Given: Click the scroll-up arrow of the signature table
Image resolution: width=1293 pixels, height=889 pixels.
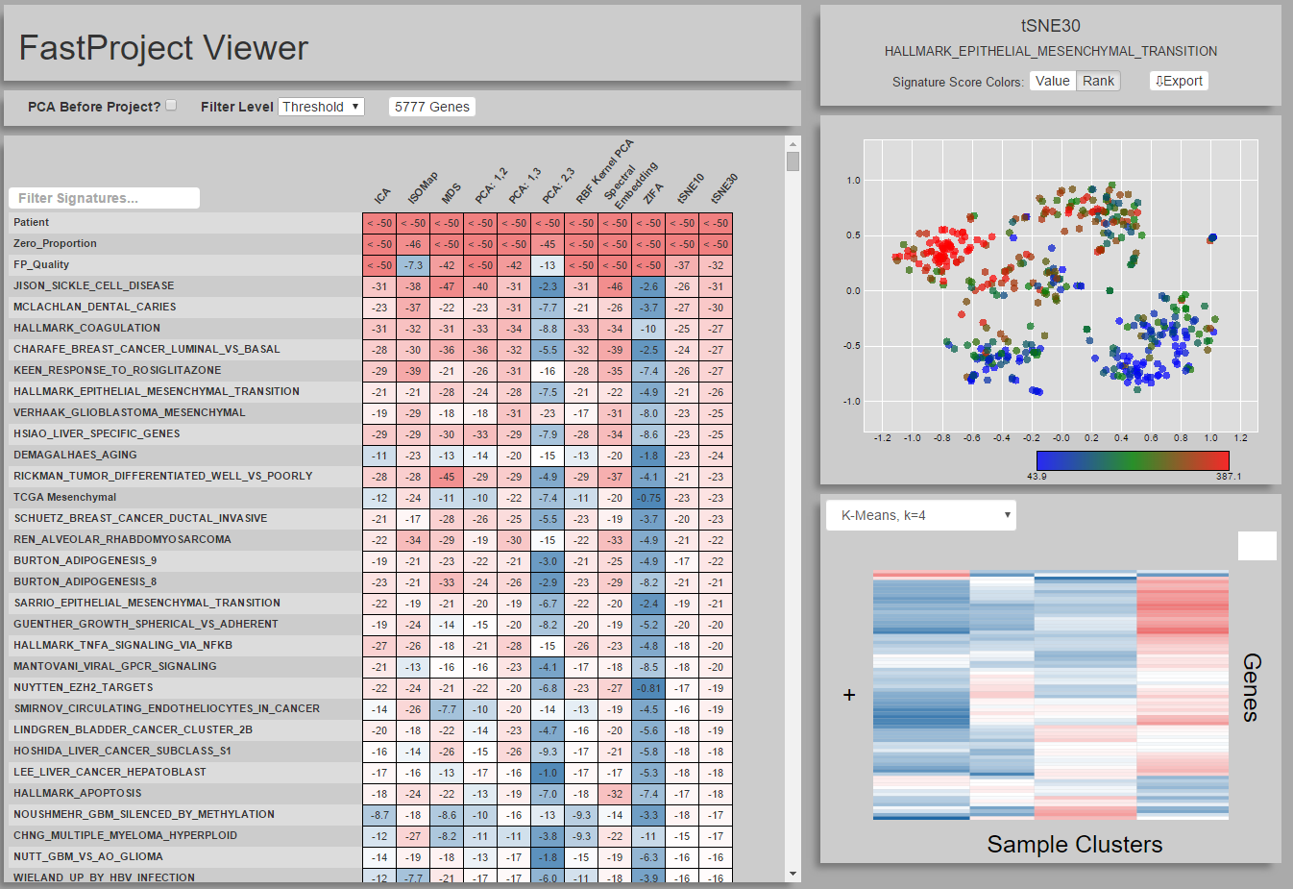Looking at the screenshot, I should 792,143.
